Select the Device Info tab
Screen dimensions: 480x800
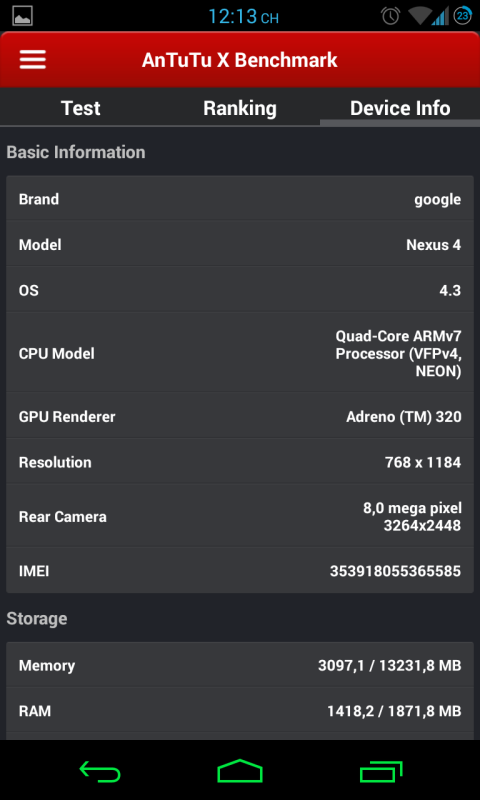(400, 108)
